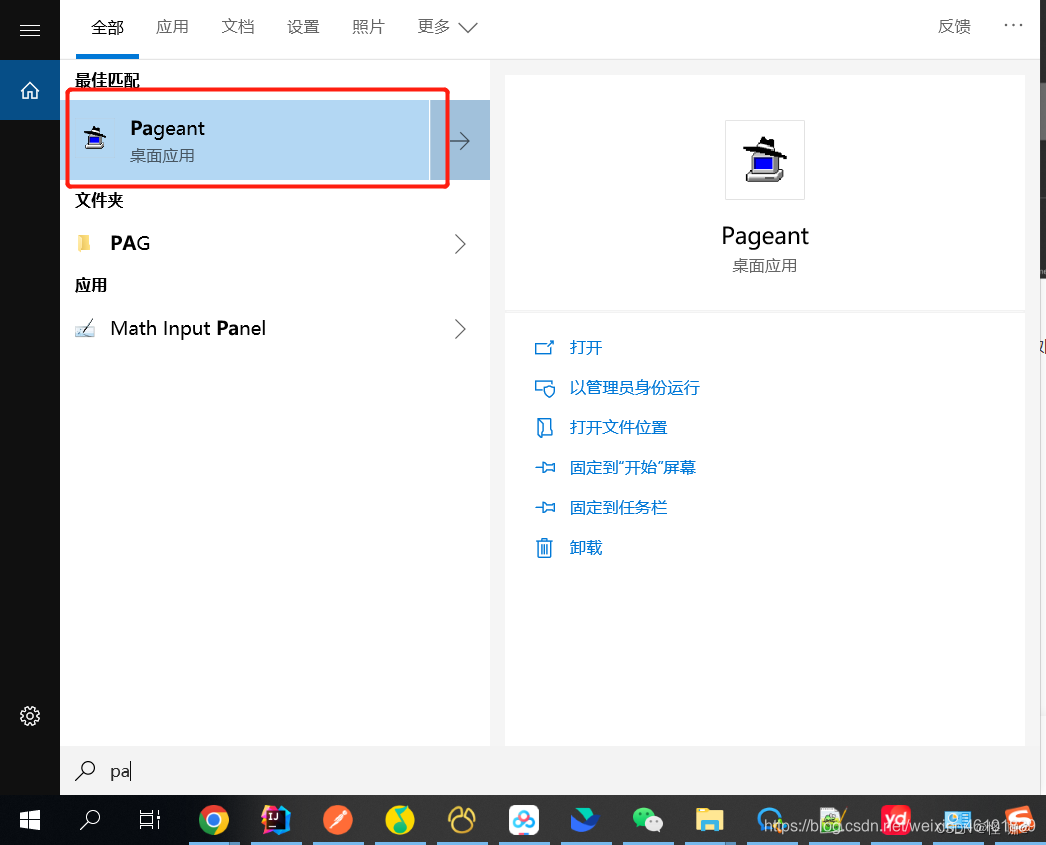Open File Explorer from taskbar
The image size is (1046, 845).
[709, 820]
